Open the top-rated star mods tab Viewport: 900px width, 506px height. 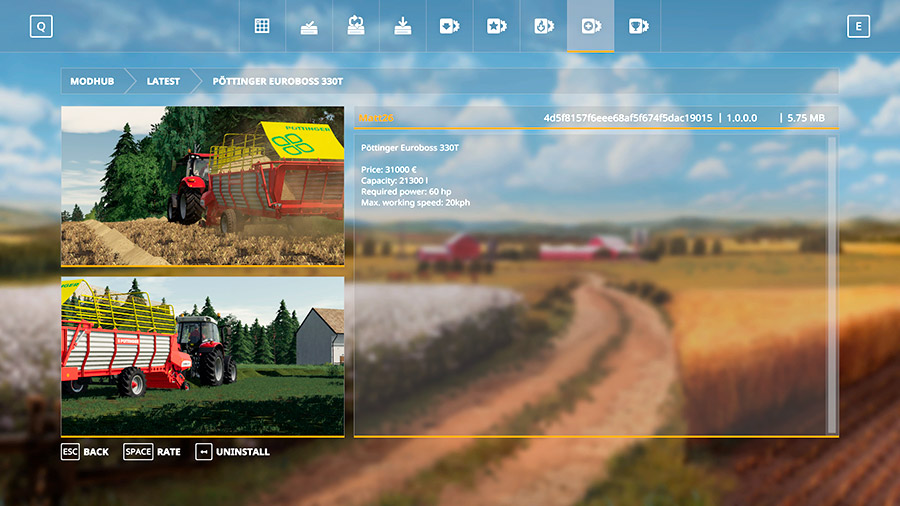click(496, 26)
